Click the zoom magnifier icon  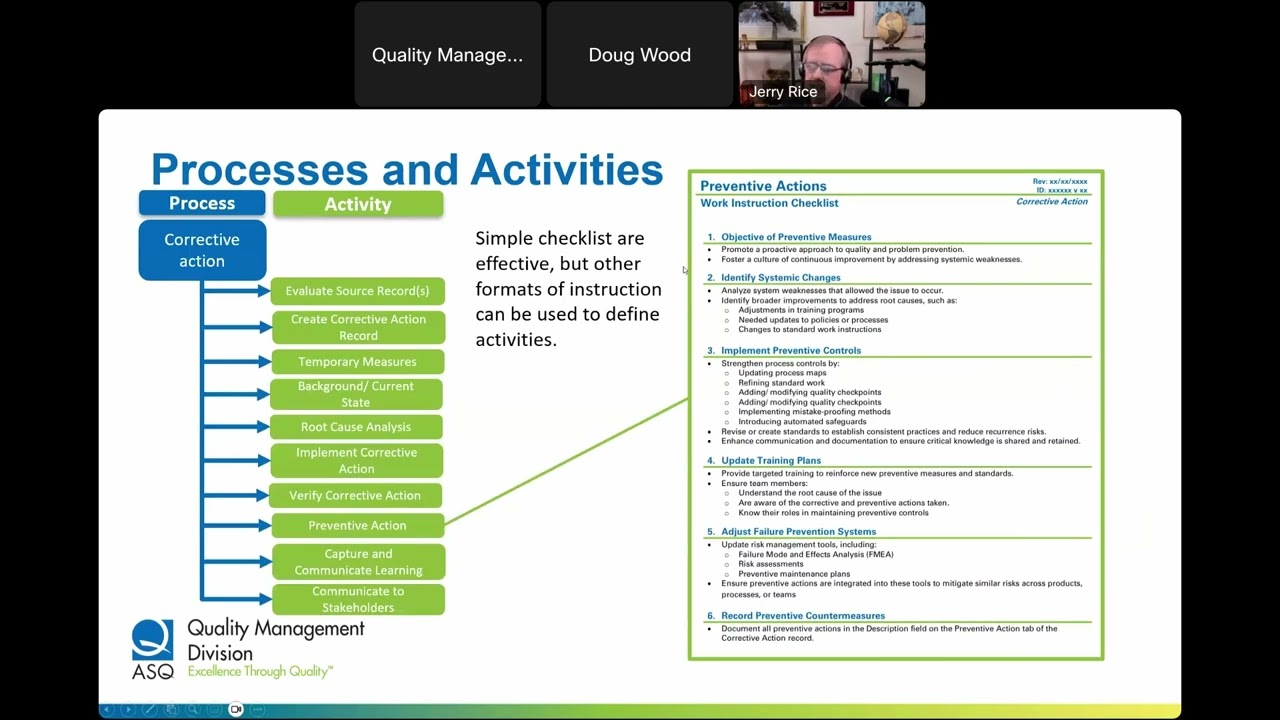pyautogui.click(x=193, y=709)
